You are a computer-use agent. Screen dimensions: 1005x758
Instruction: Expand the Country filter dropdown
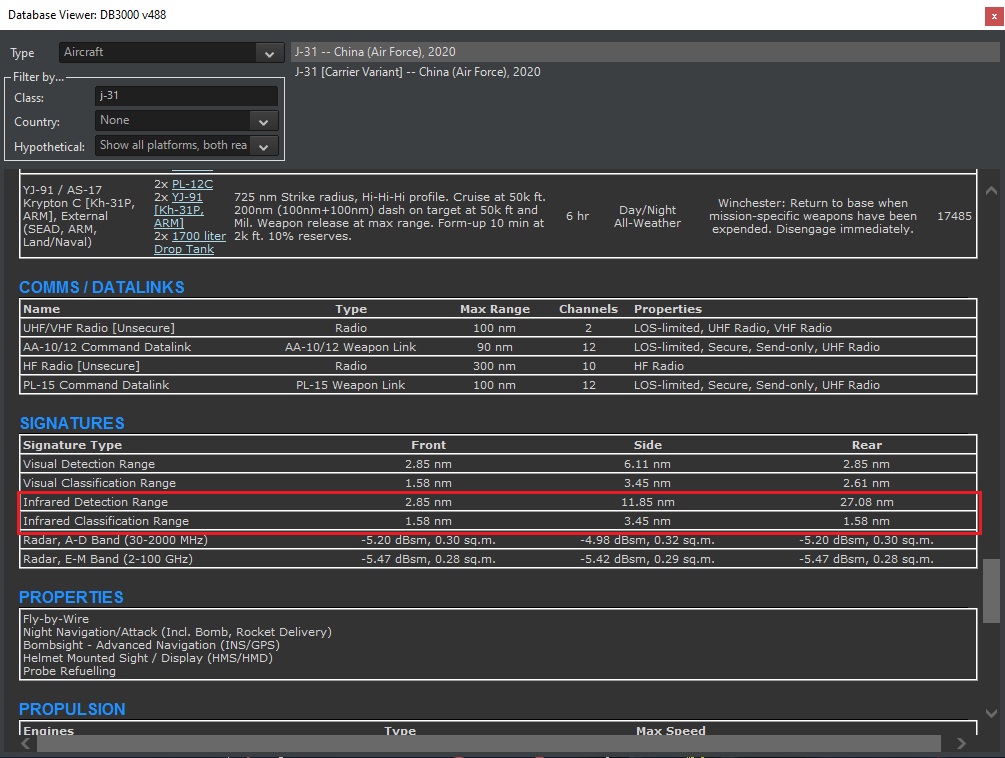click(x=263, y=121)
